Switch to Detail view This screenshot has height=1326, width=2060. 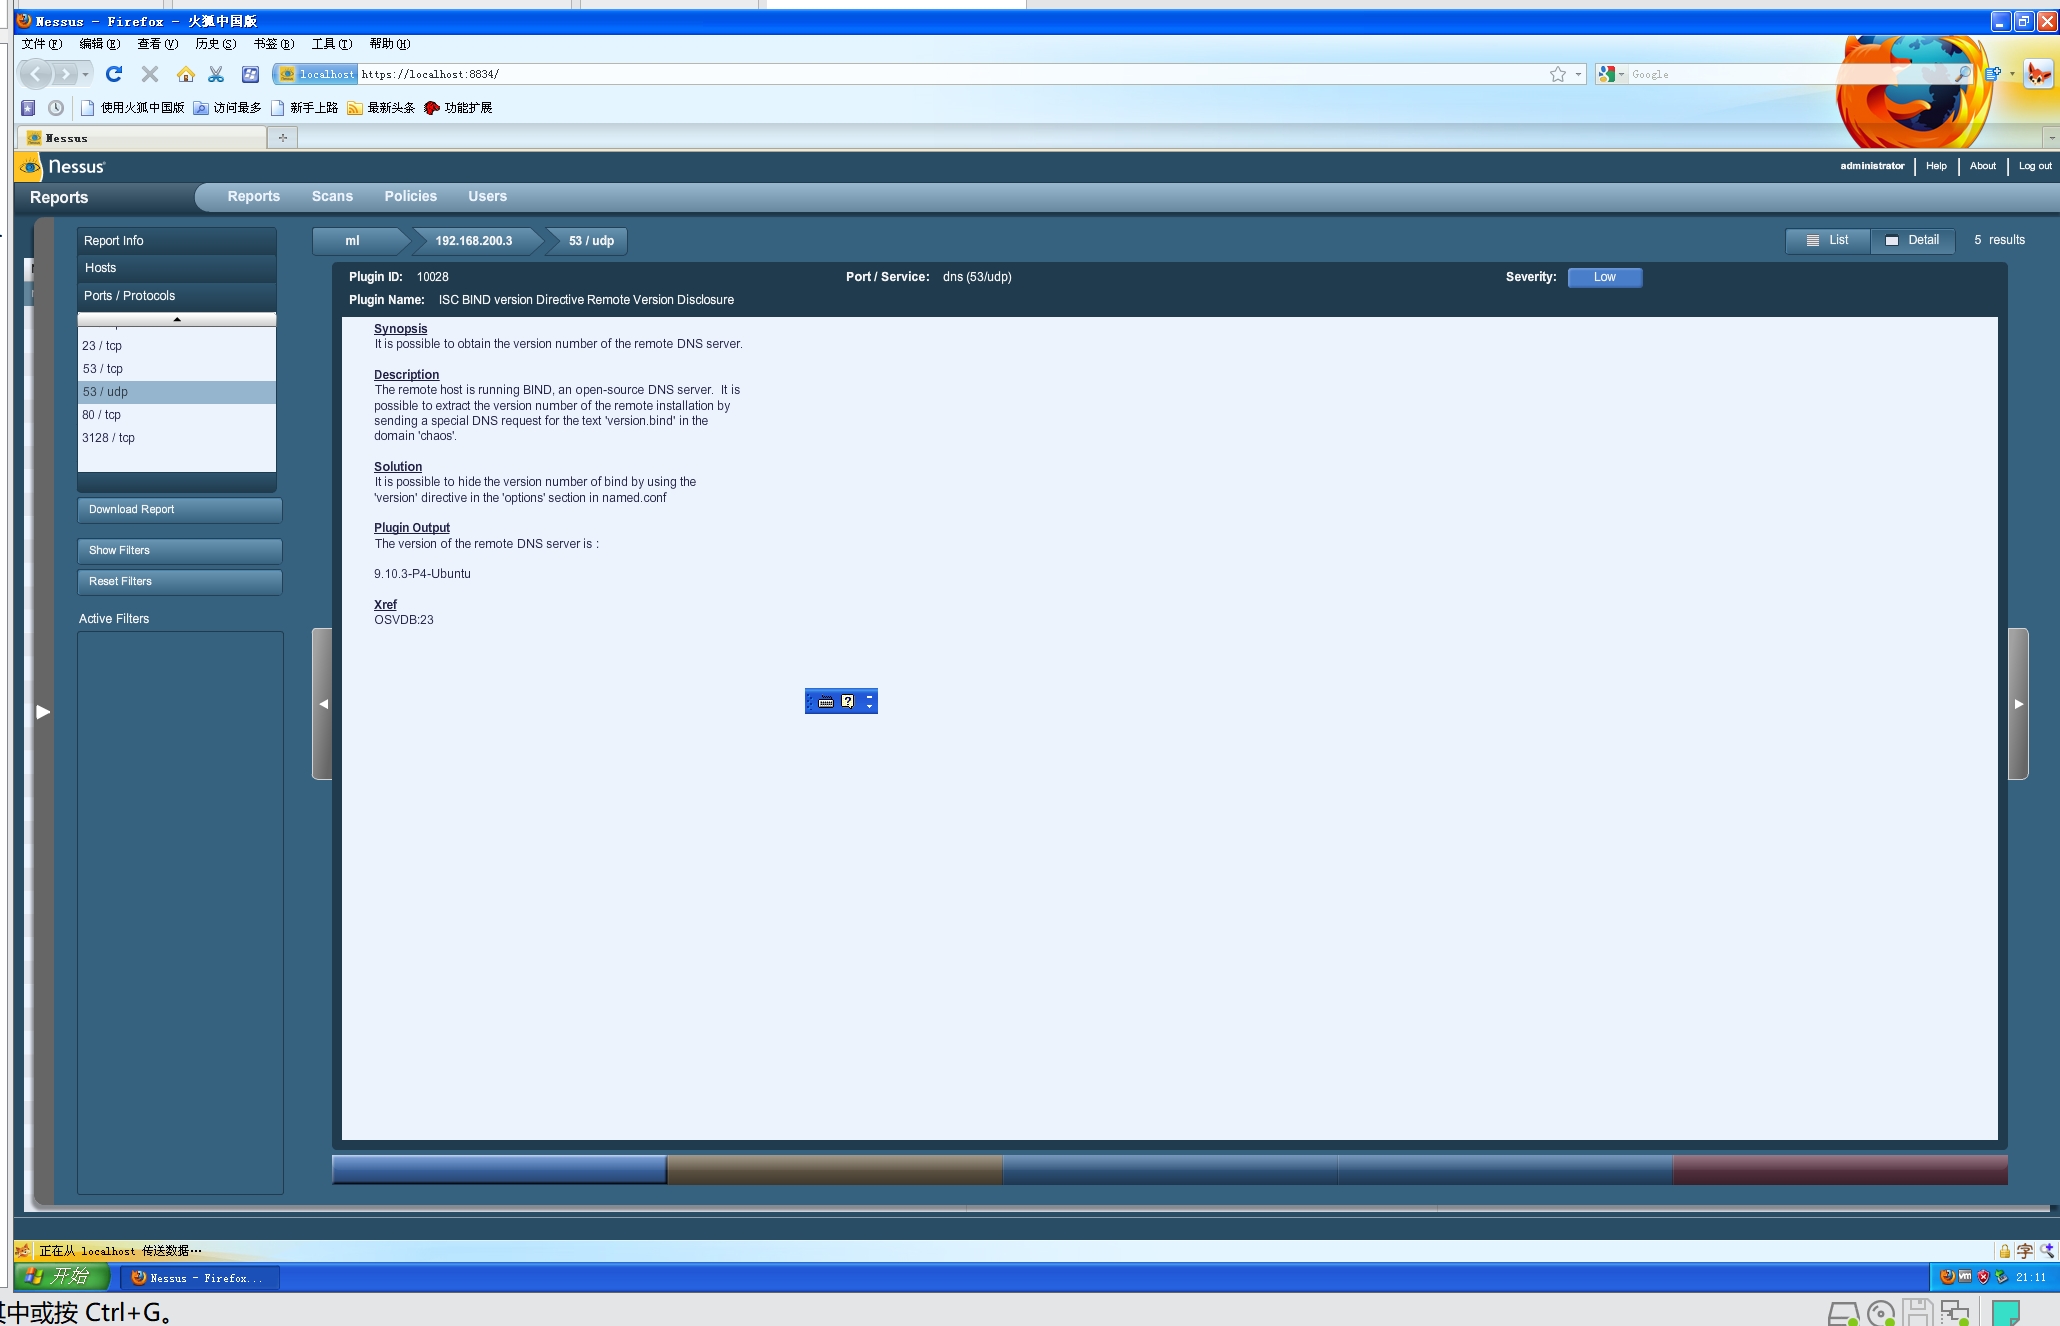(x=1913, y=241)
